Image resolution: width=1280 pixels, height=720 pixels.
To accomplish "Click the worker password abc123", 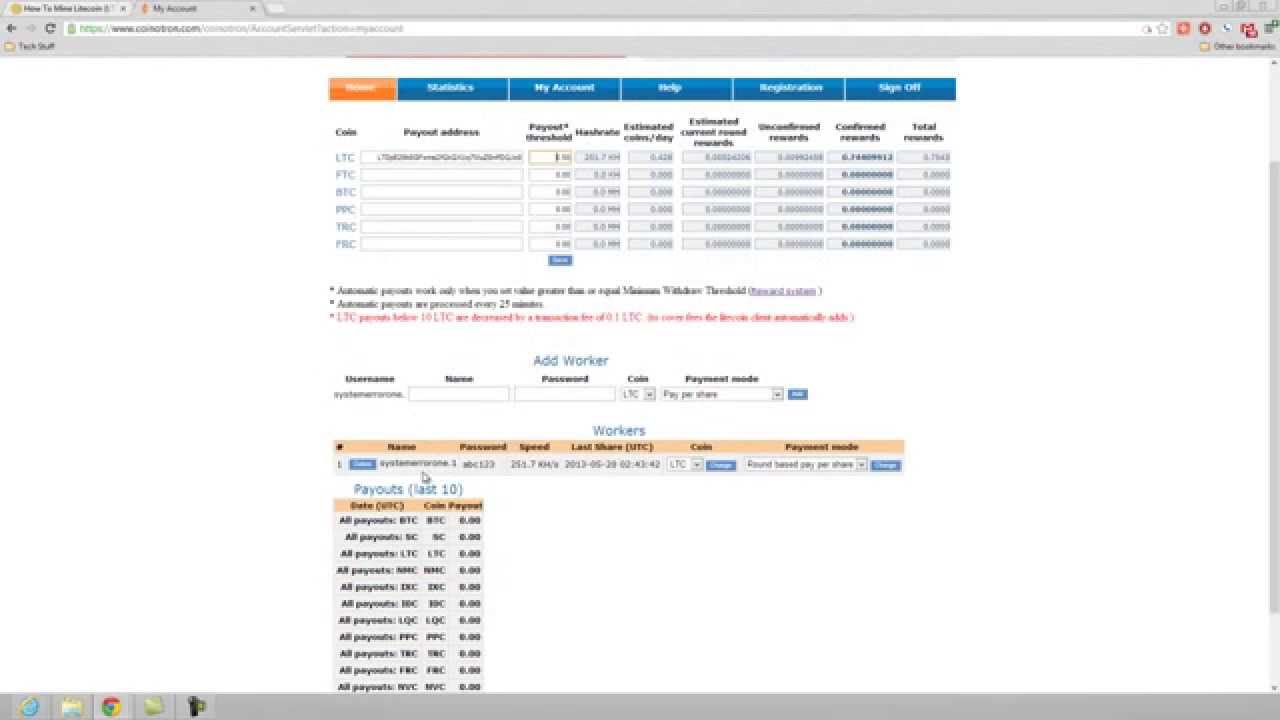I will pos(479,465).
